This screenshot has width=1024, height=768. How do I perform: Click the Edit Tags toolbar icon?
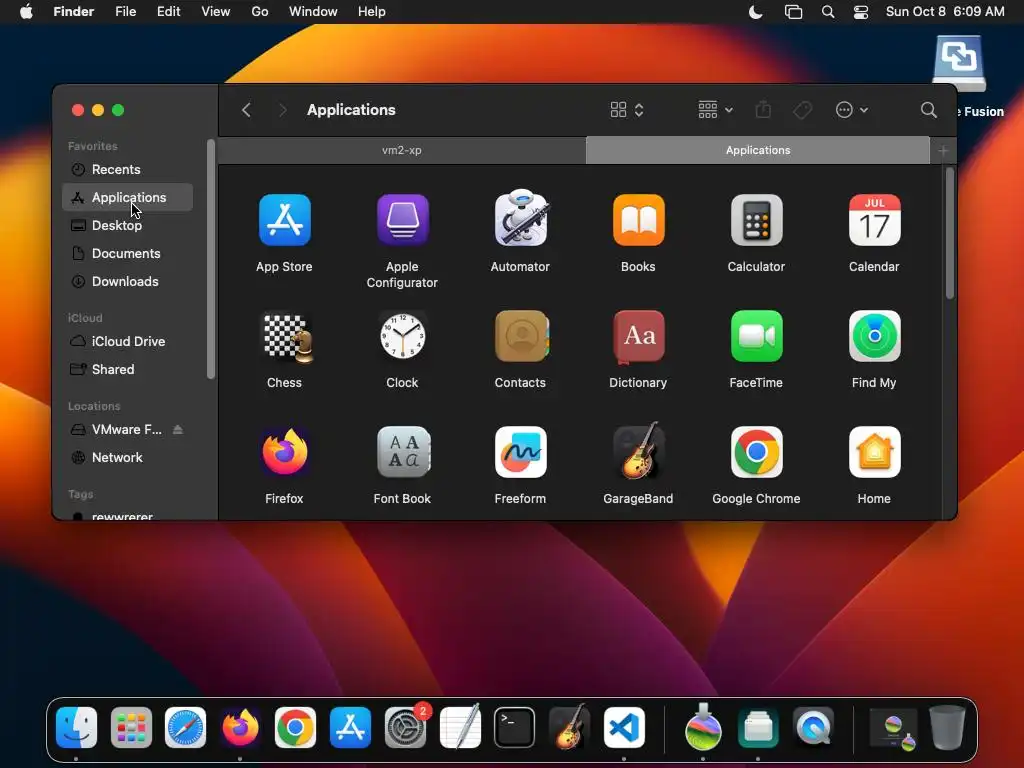803,110
